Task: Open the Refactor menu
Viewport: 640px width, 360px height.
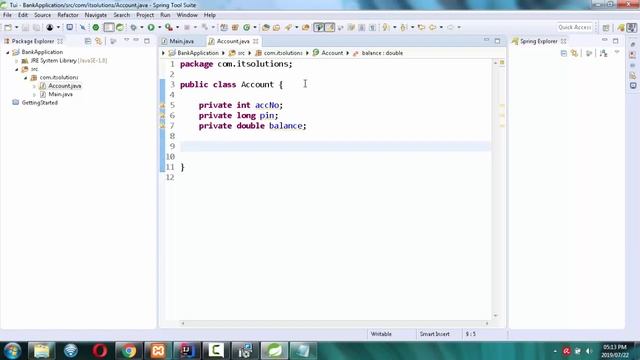Action: coord(68,15)
